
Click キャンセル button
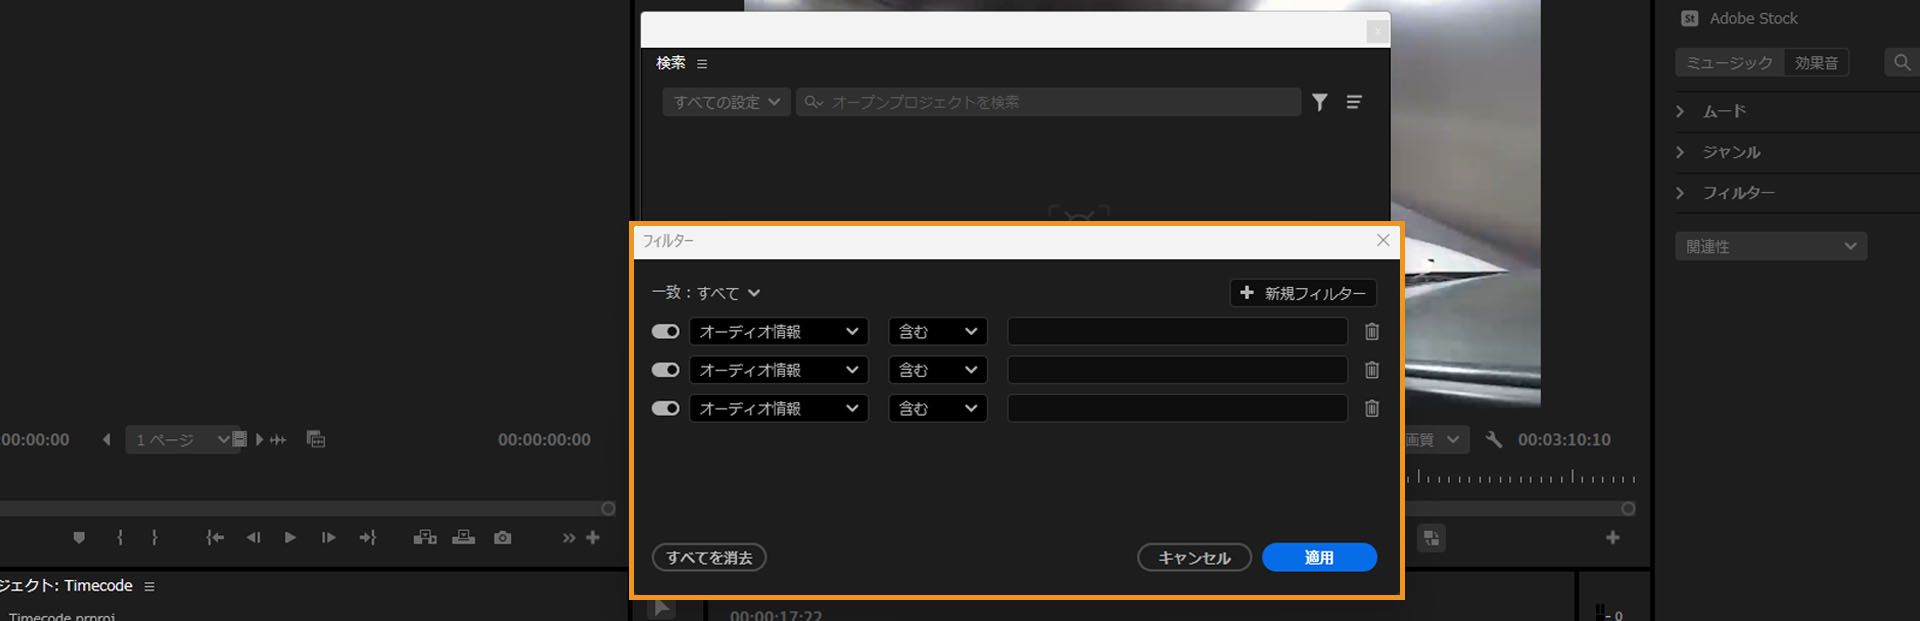(1194, 558)
